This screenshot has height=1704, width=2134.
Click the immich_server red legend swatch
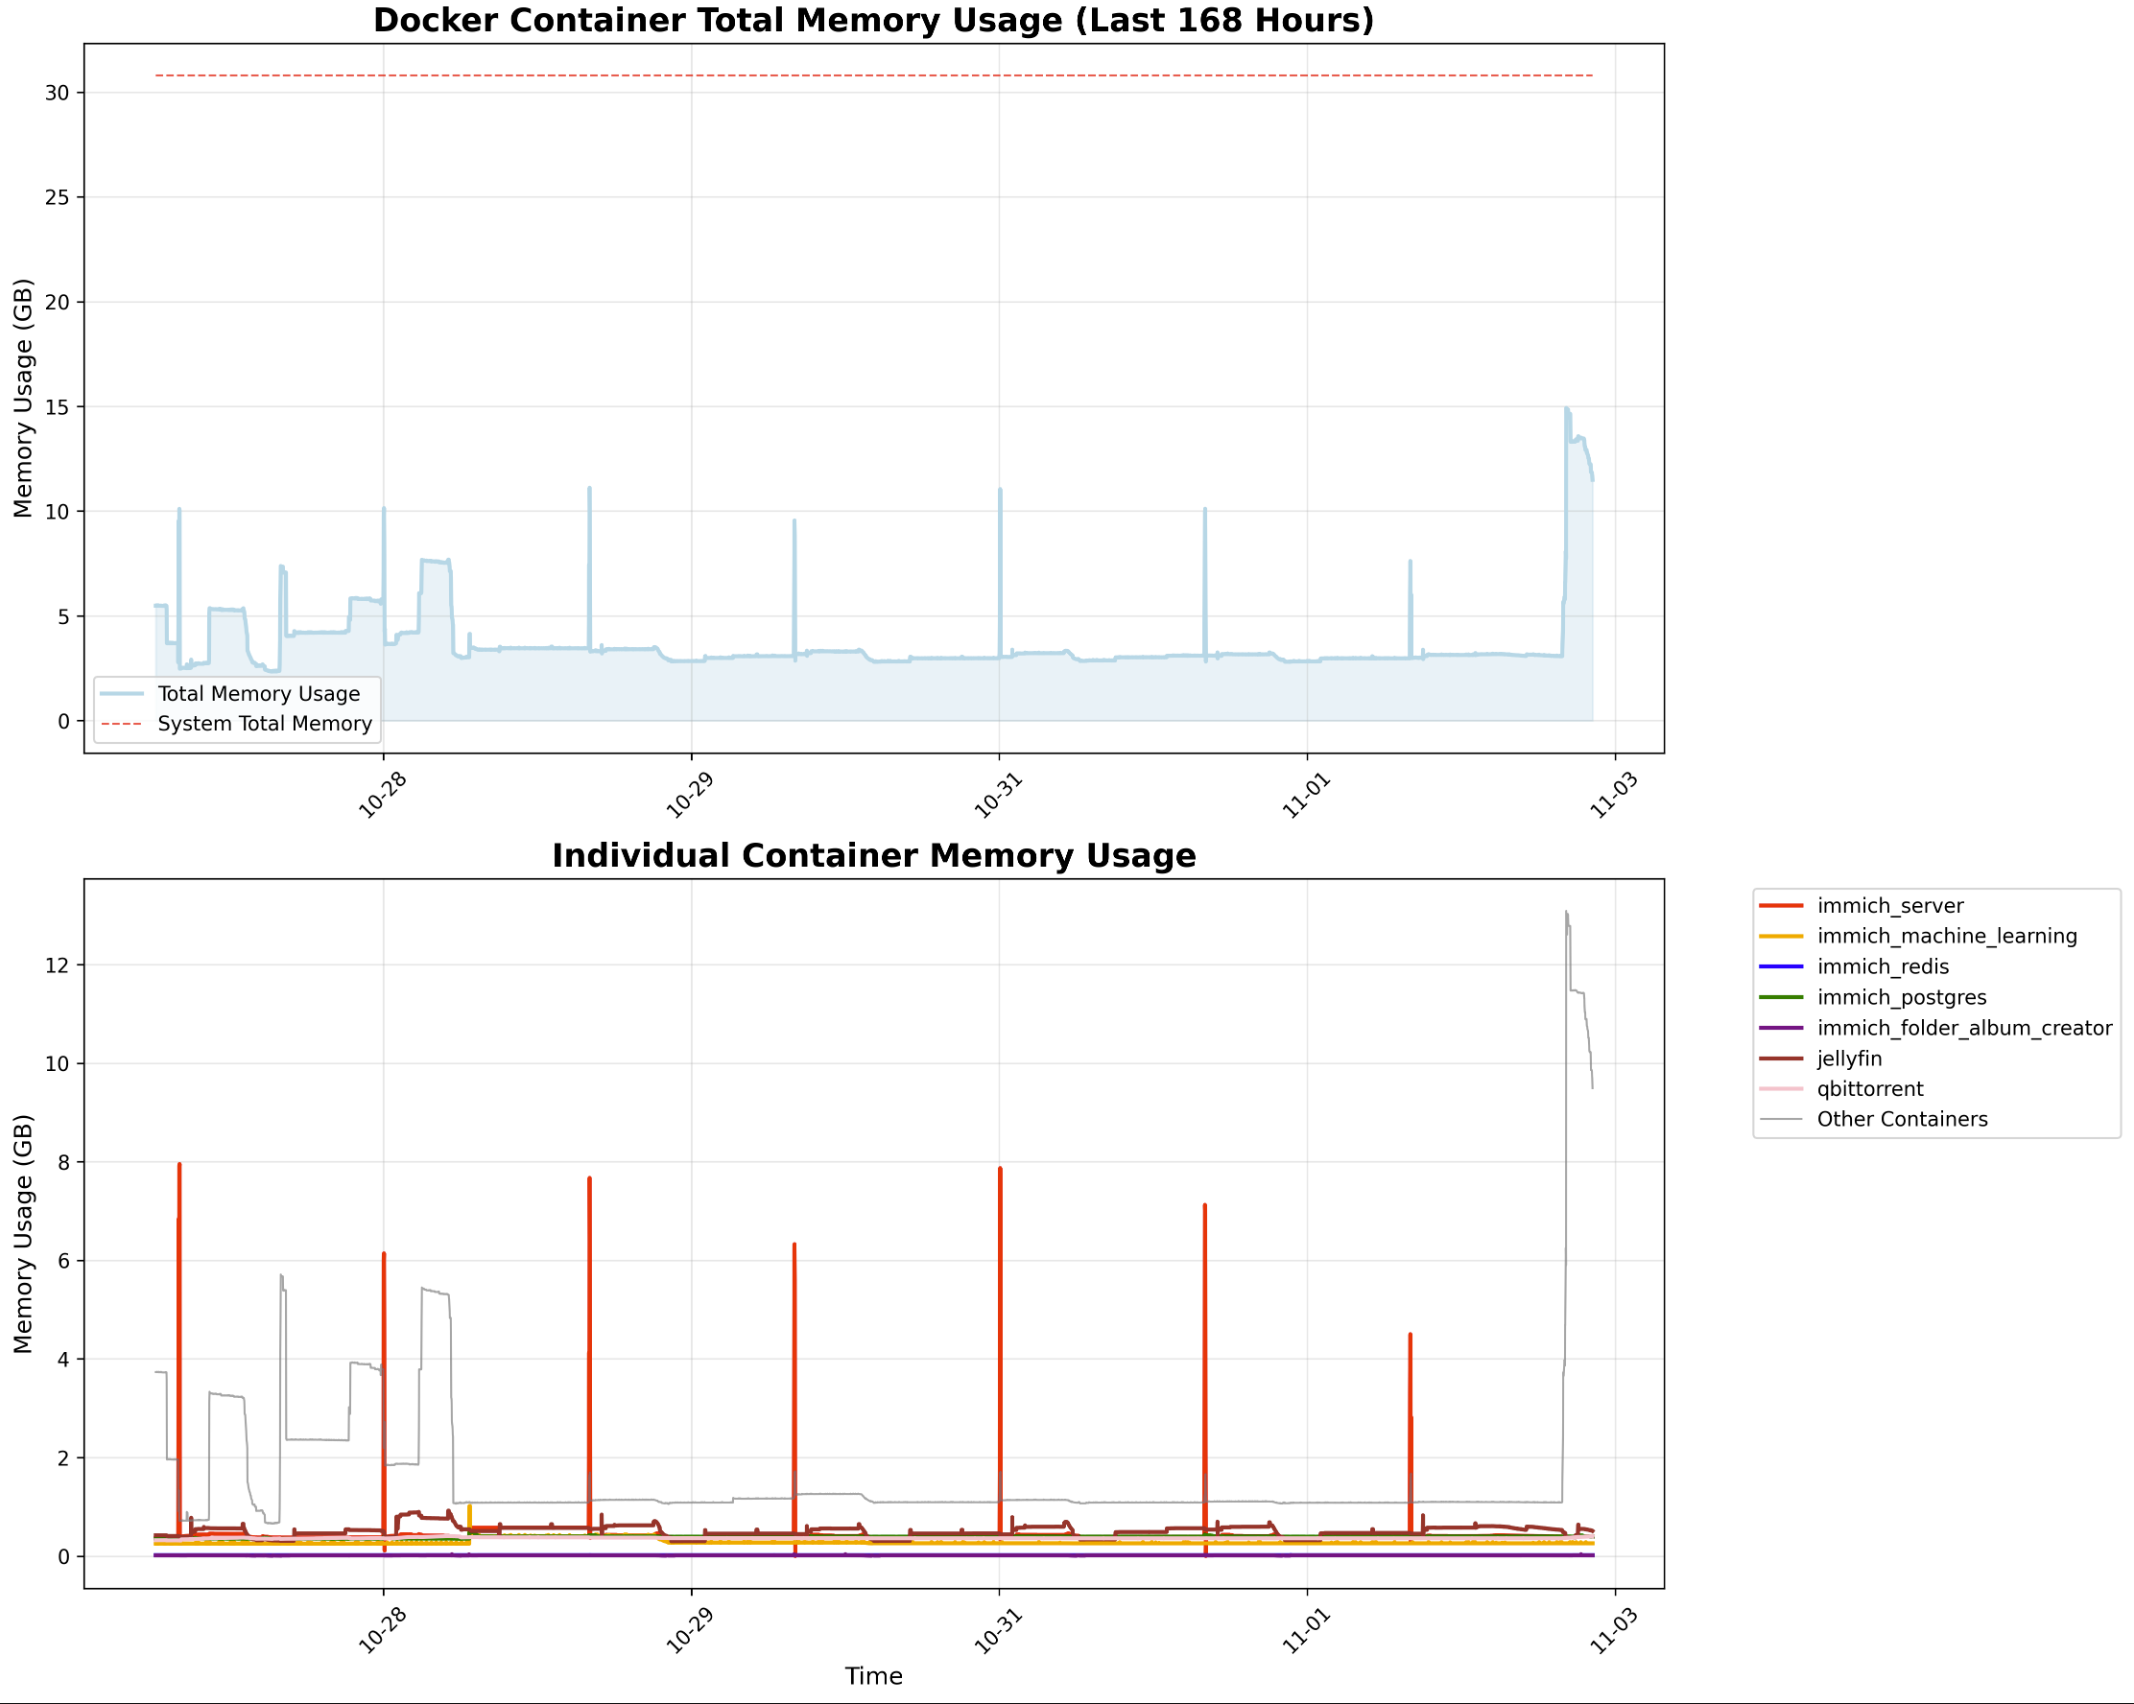1780,906
